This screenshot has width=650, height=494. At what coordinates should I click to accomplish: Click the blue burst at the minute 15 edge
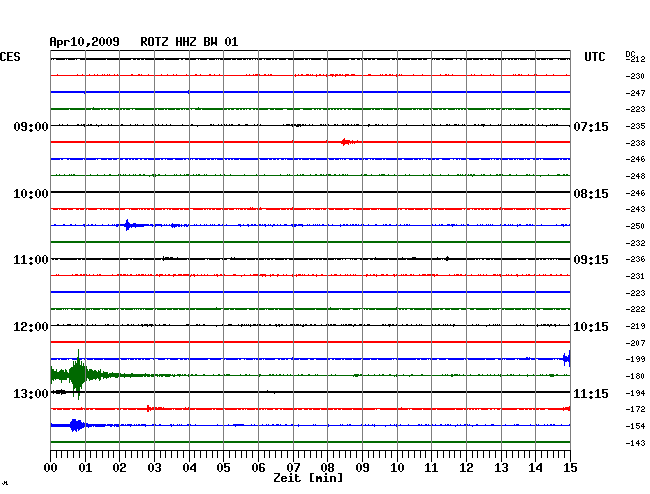pos(567,358)
